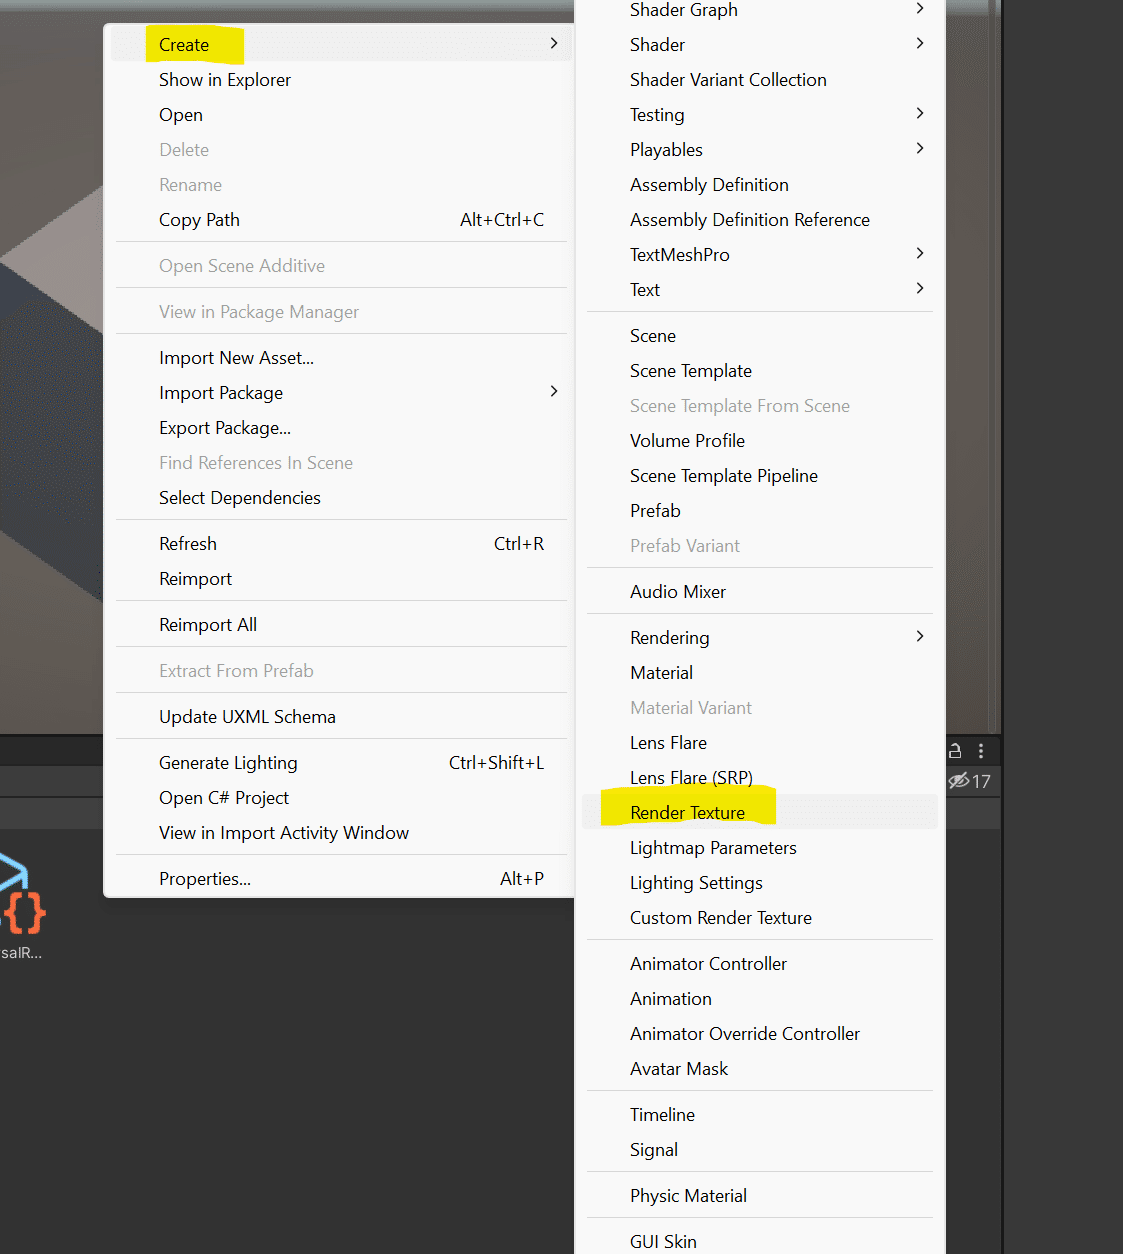
Task: Expand the Rendering submenu arrow
Action: click(x=920, y=636)
